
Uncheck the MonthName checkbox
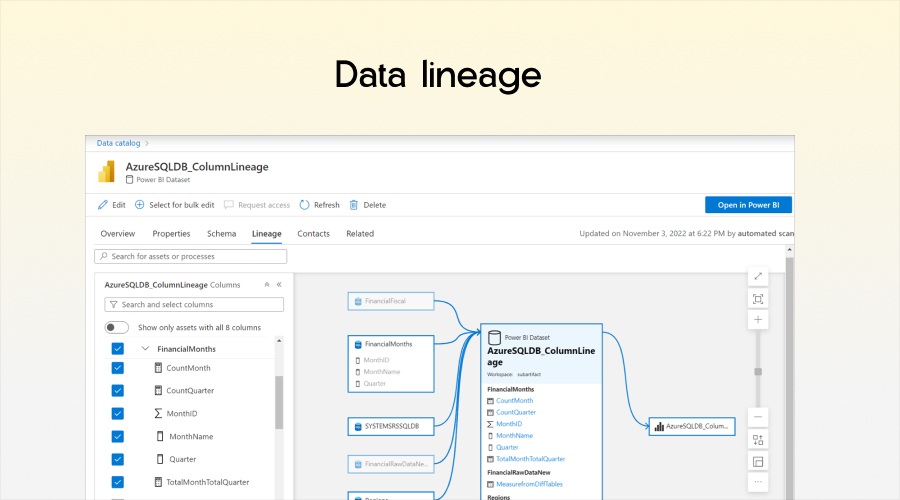(x=118, y=436)
